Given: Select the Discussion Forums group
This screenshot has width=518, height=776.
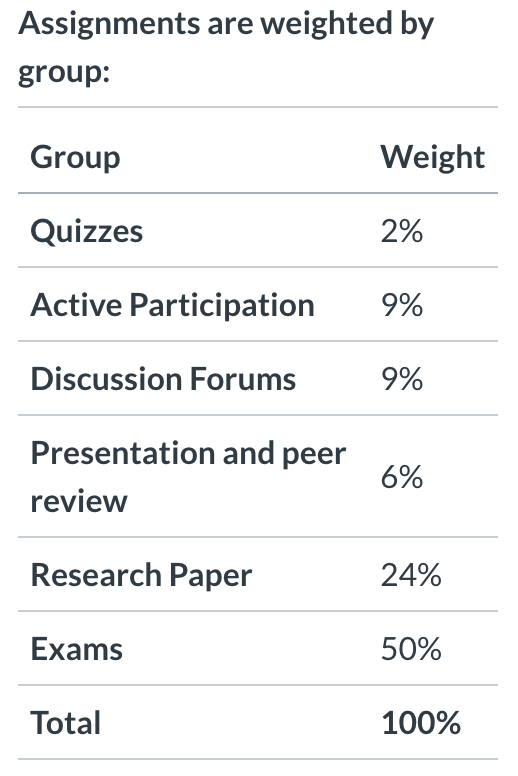Looking at the screenshot, I should [163, 379].
